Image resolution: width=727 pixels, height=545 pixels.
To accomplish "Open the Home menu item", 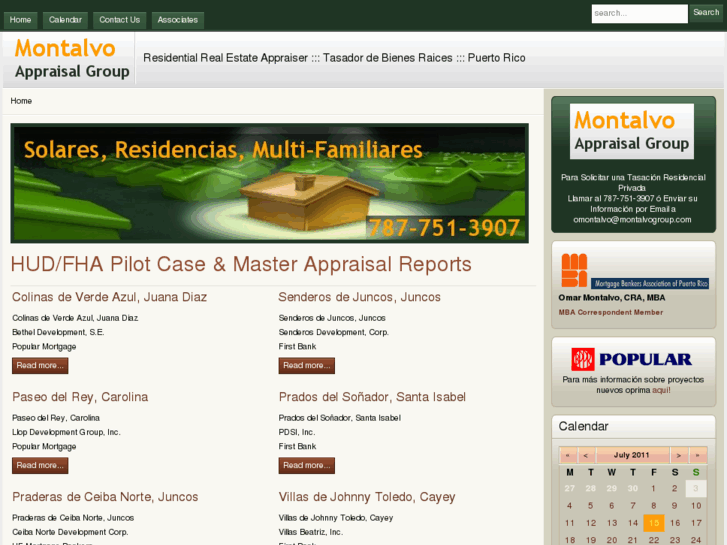I will pos(20,20).
